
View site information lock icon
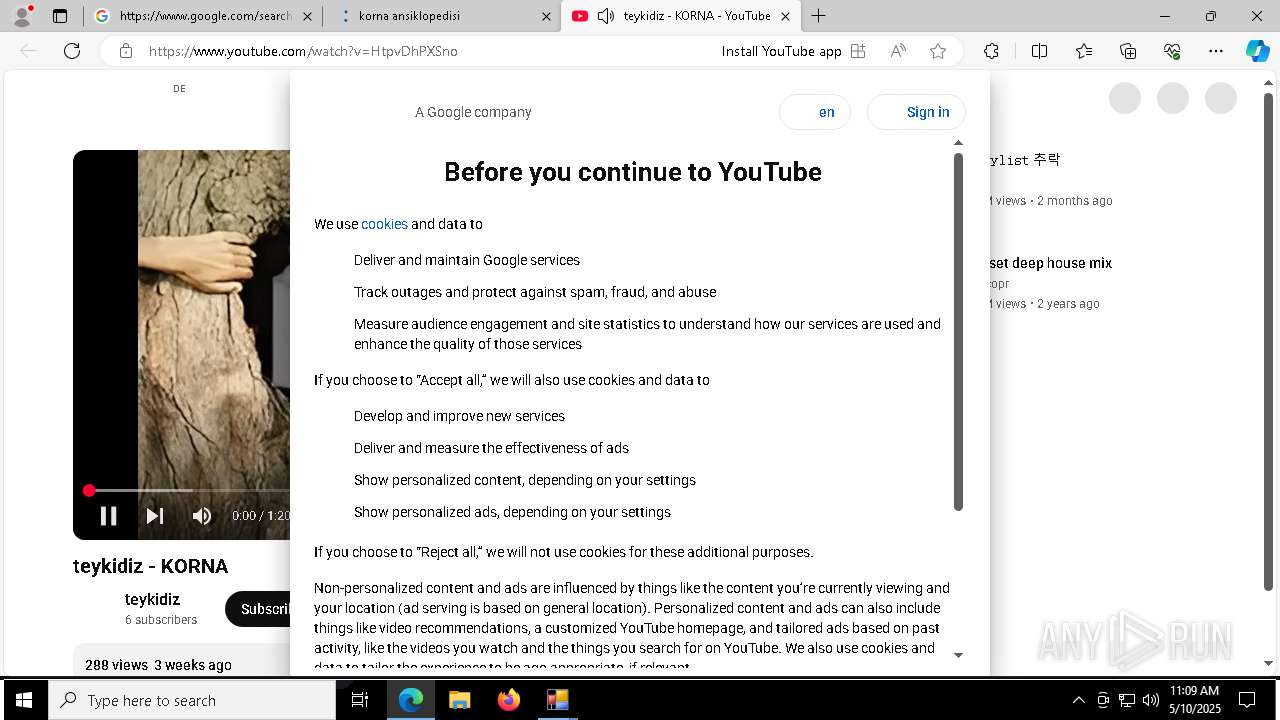[x=126, y=51]
